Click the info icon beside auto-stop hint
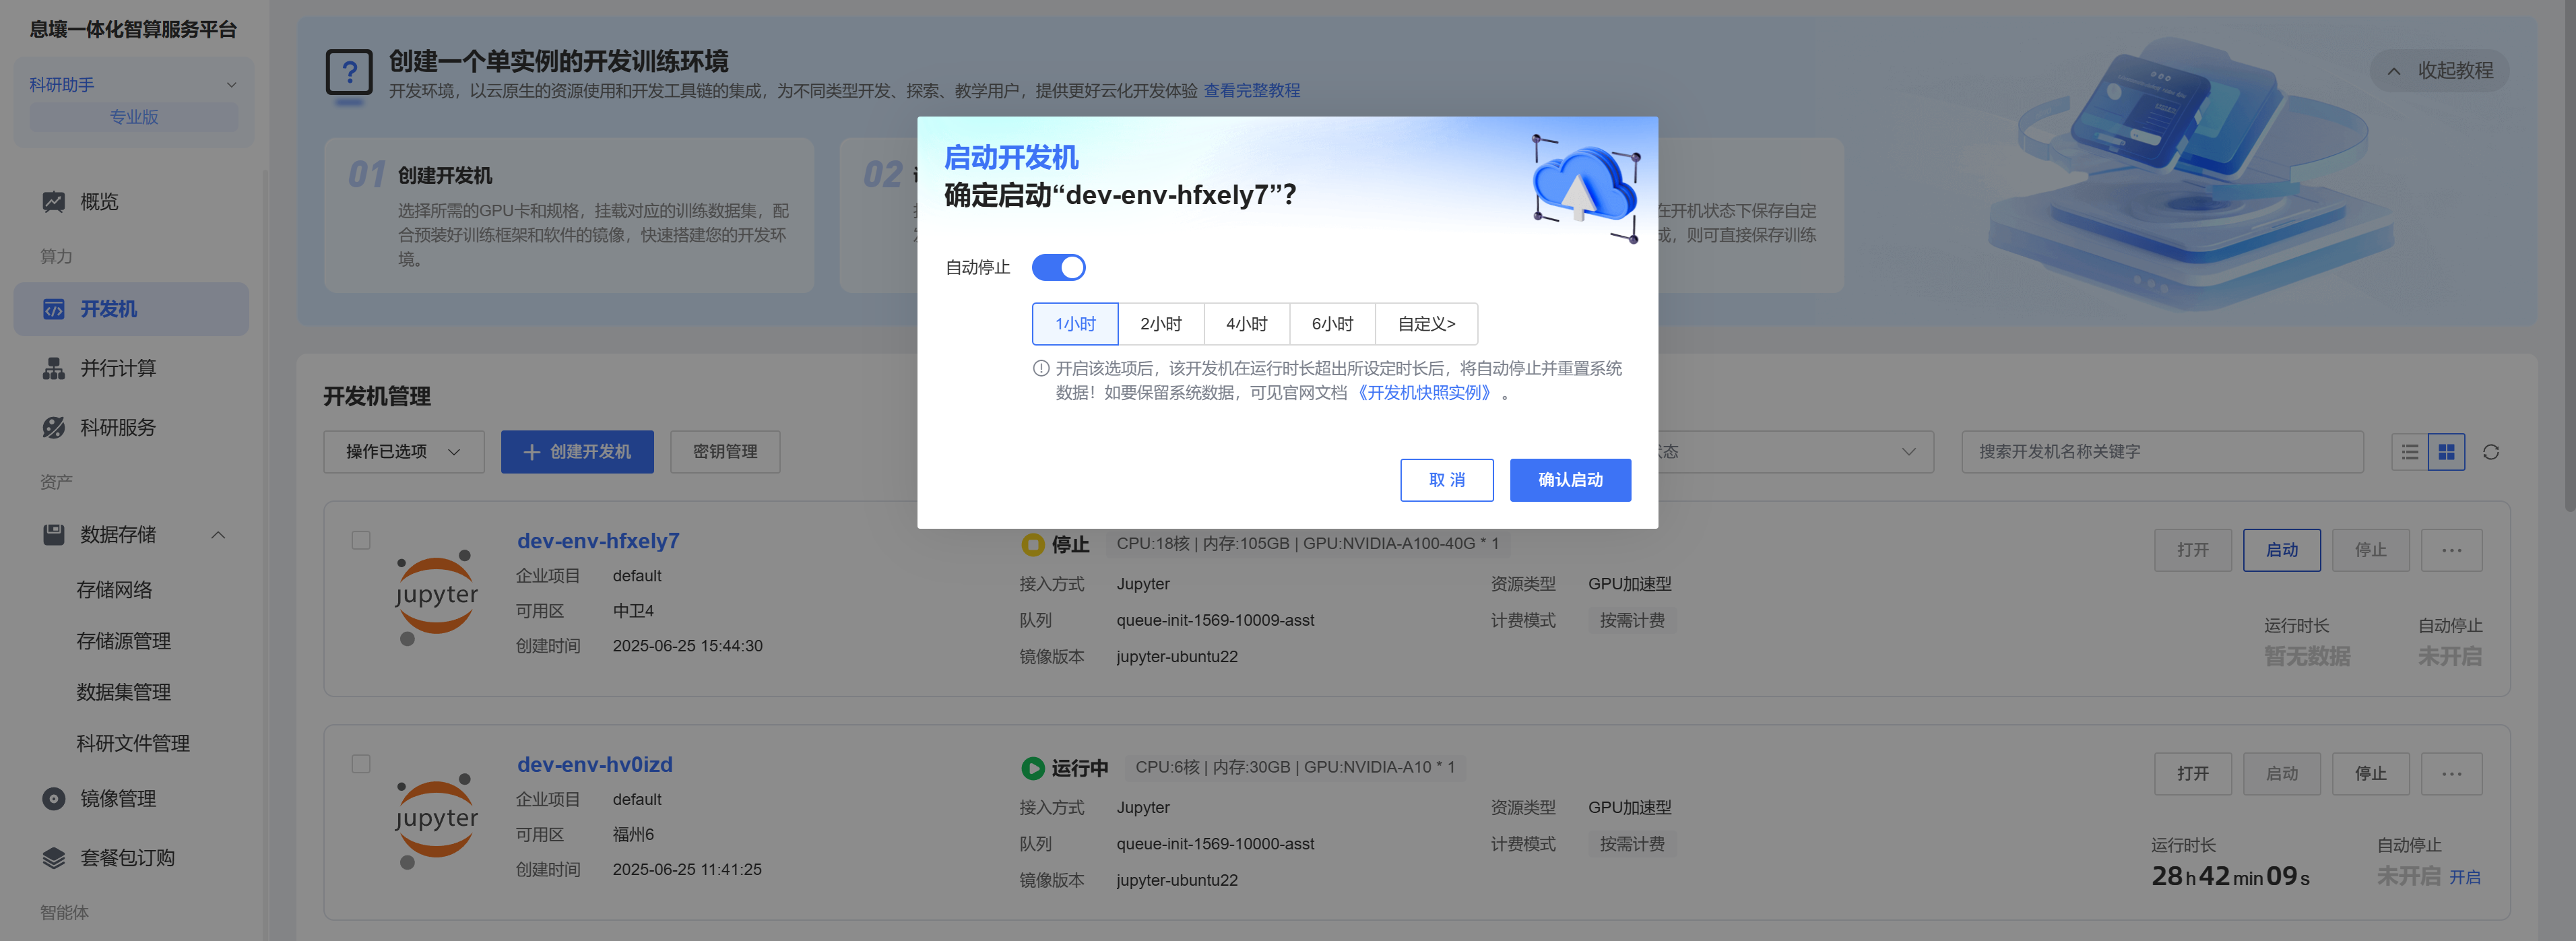Image resolution: width=2576 pixels, height=941 pixels. point(1041,368)
